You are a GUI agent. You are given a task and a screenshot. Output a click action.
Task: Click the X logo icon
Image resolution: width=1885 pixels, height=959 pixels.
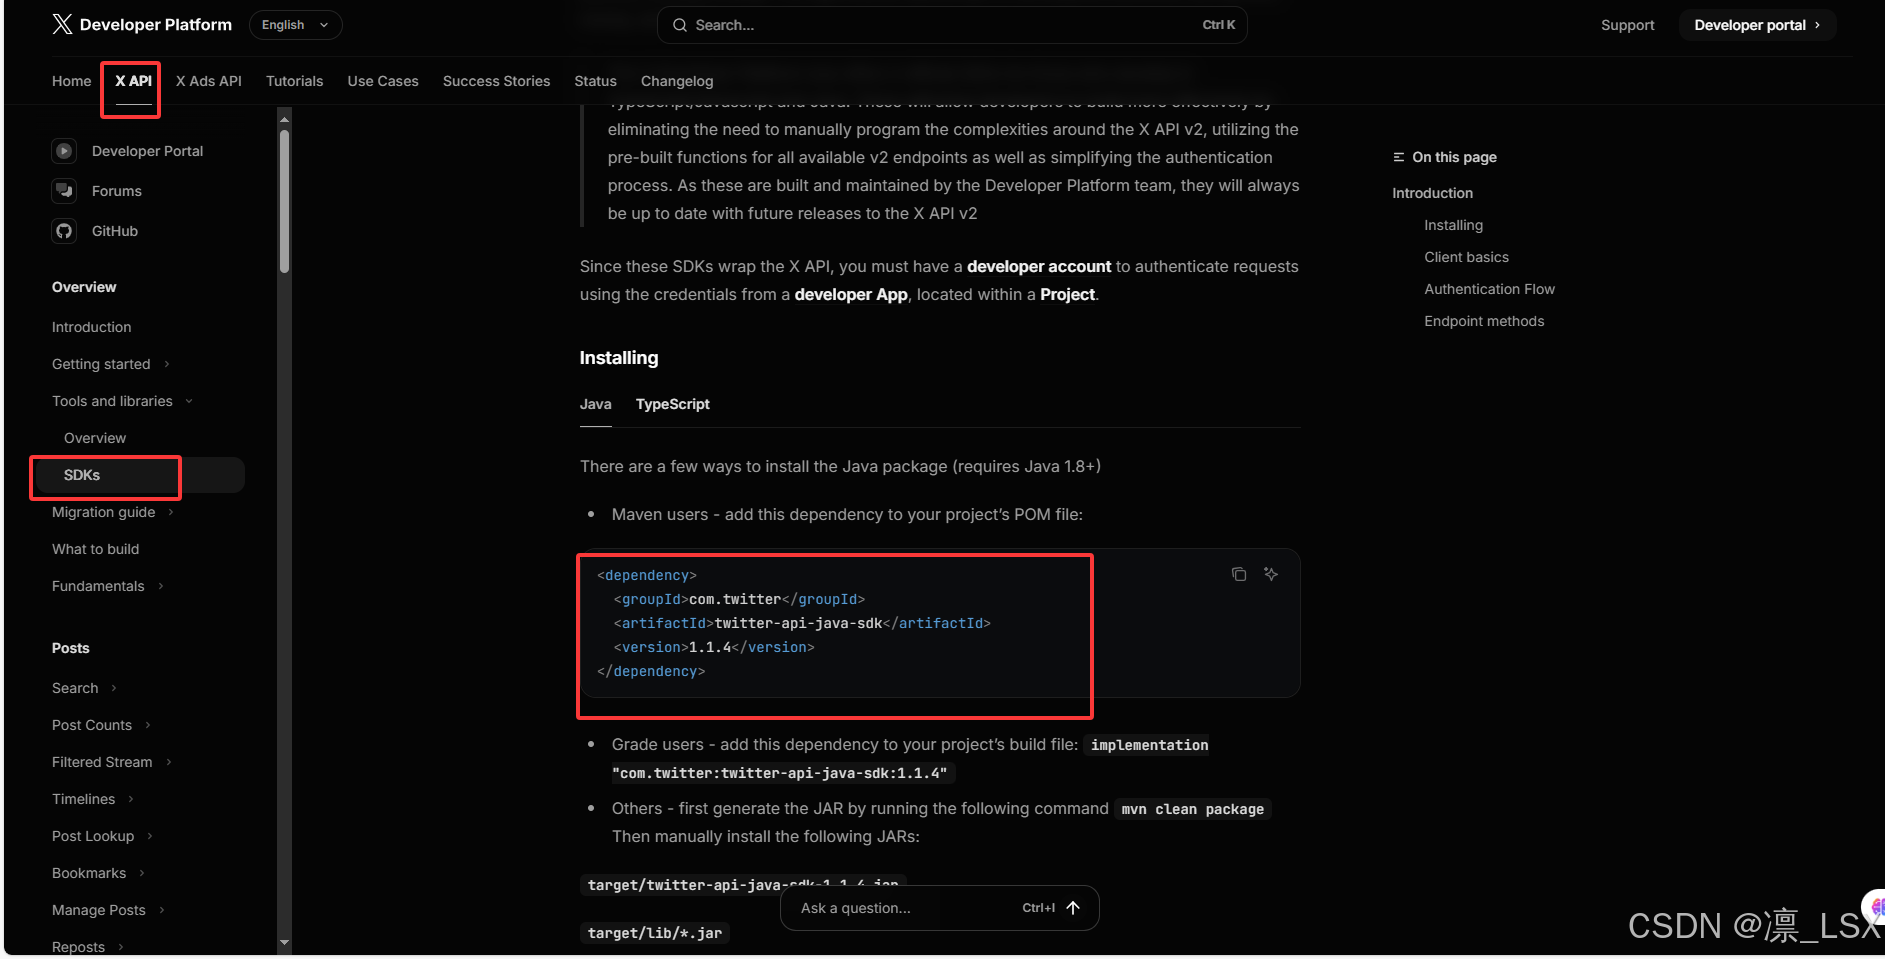[62, 24]
